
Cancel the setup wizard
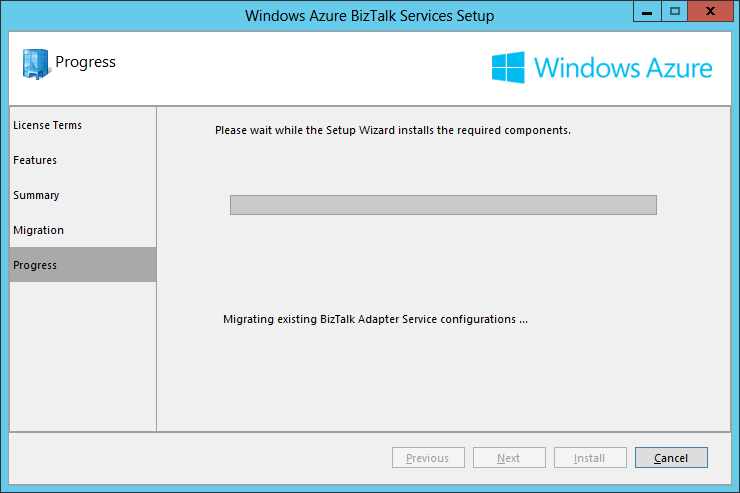click(671, 458)
